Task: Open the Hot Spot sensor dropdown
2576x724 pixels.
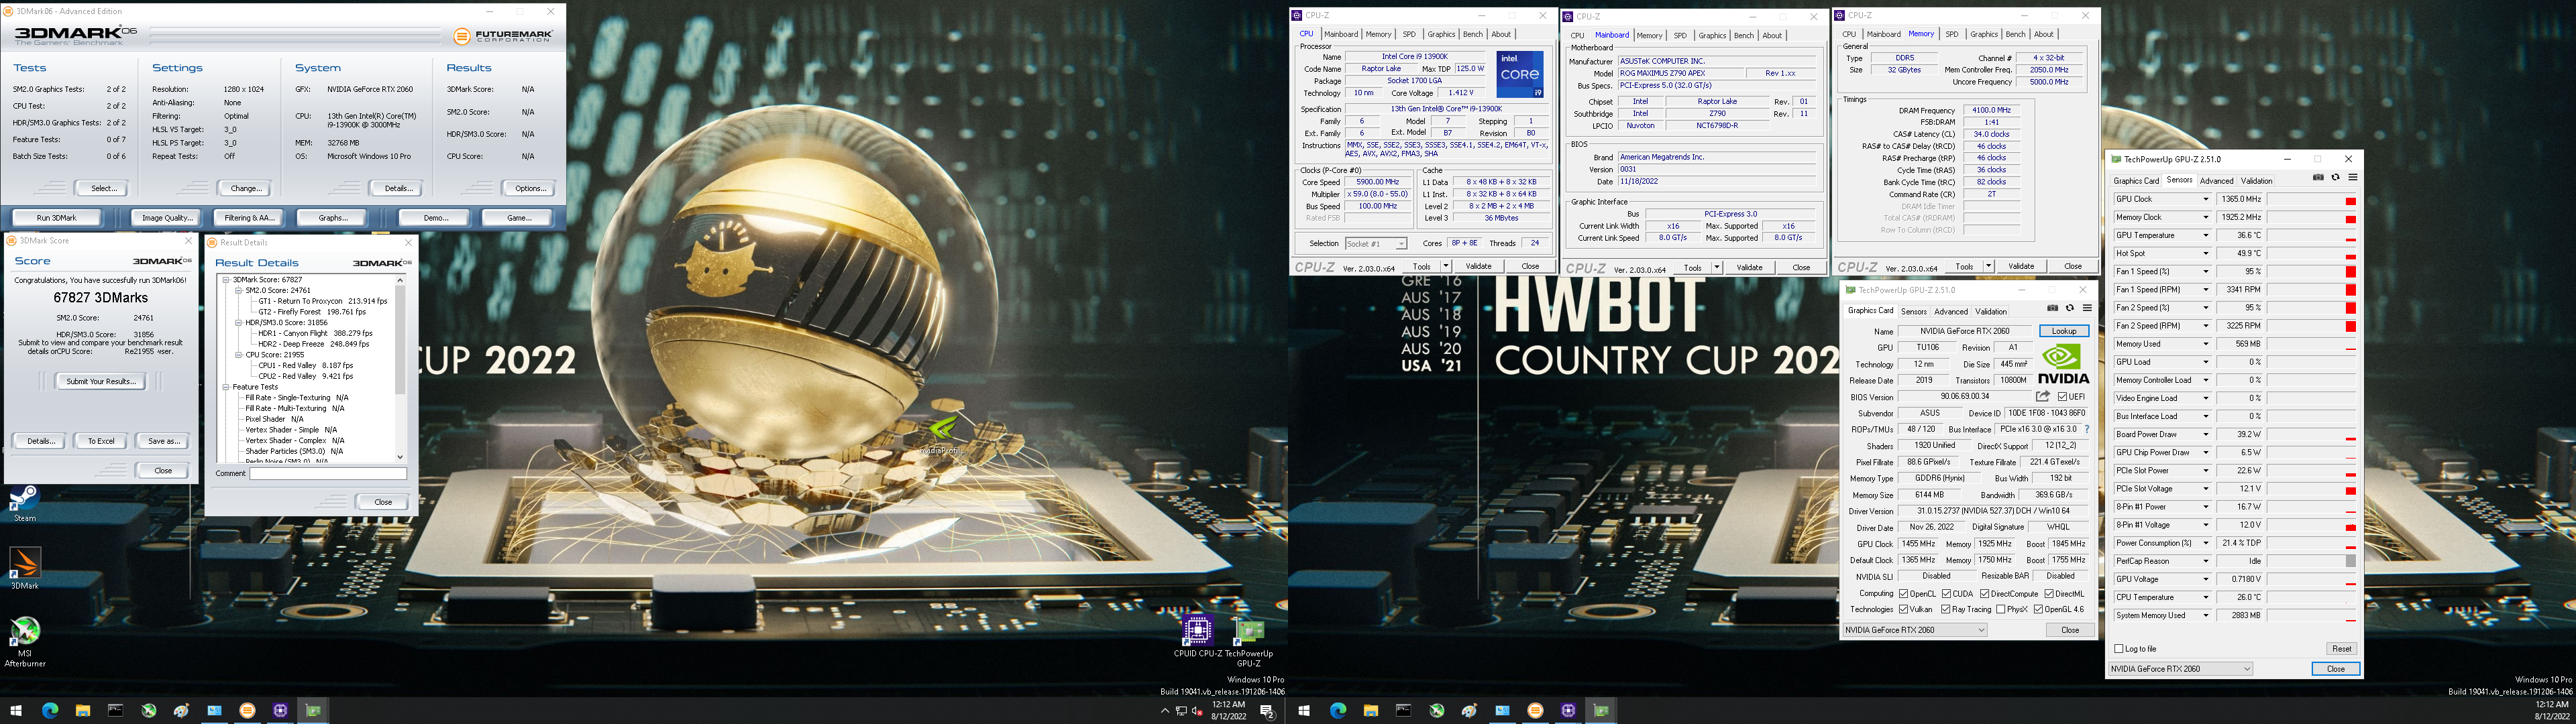Action: [2206, 253]
